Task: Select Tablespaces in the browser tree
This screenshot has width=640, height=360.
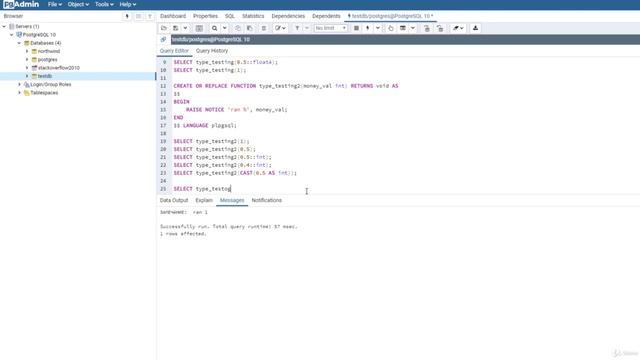Action: (44, 93)
